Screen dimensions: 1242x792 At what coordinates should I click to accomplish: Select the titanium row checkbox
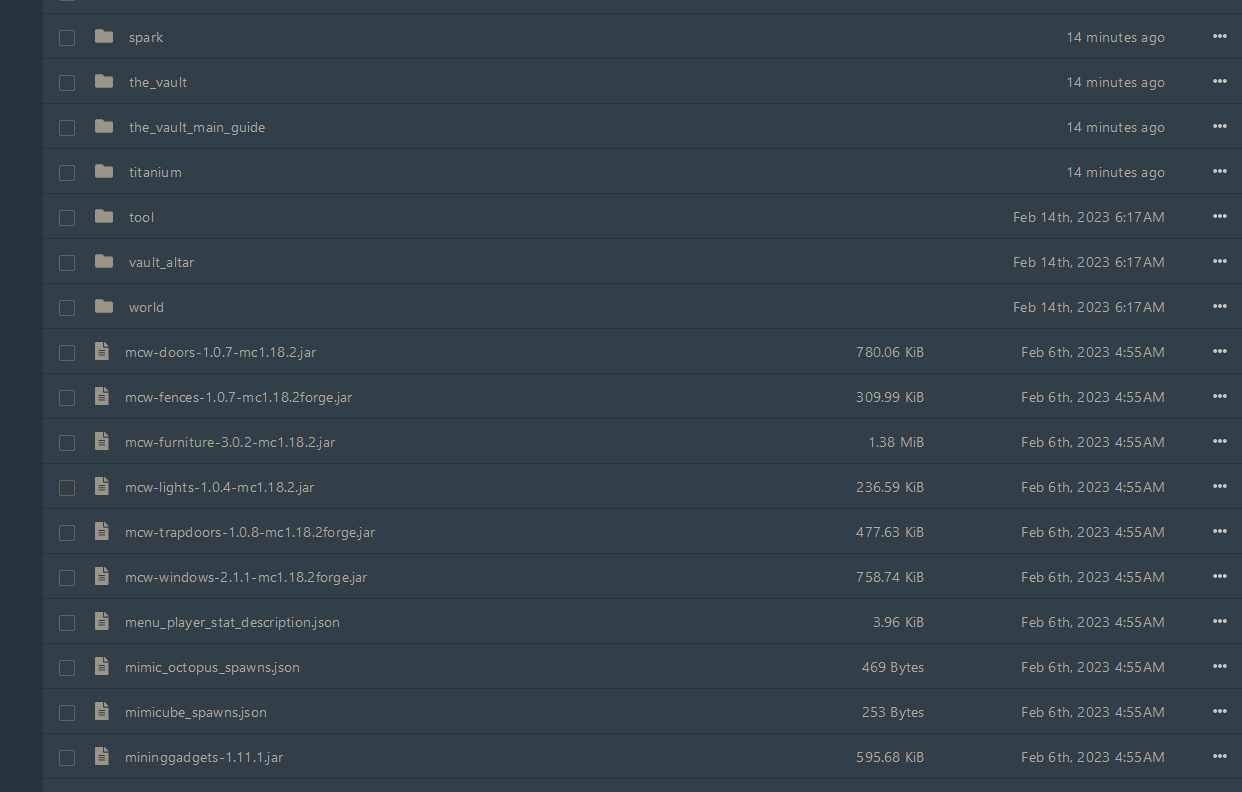point(67,172)
